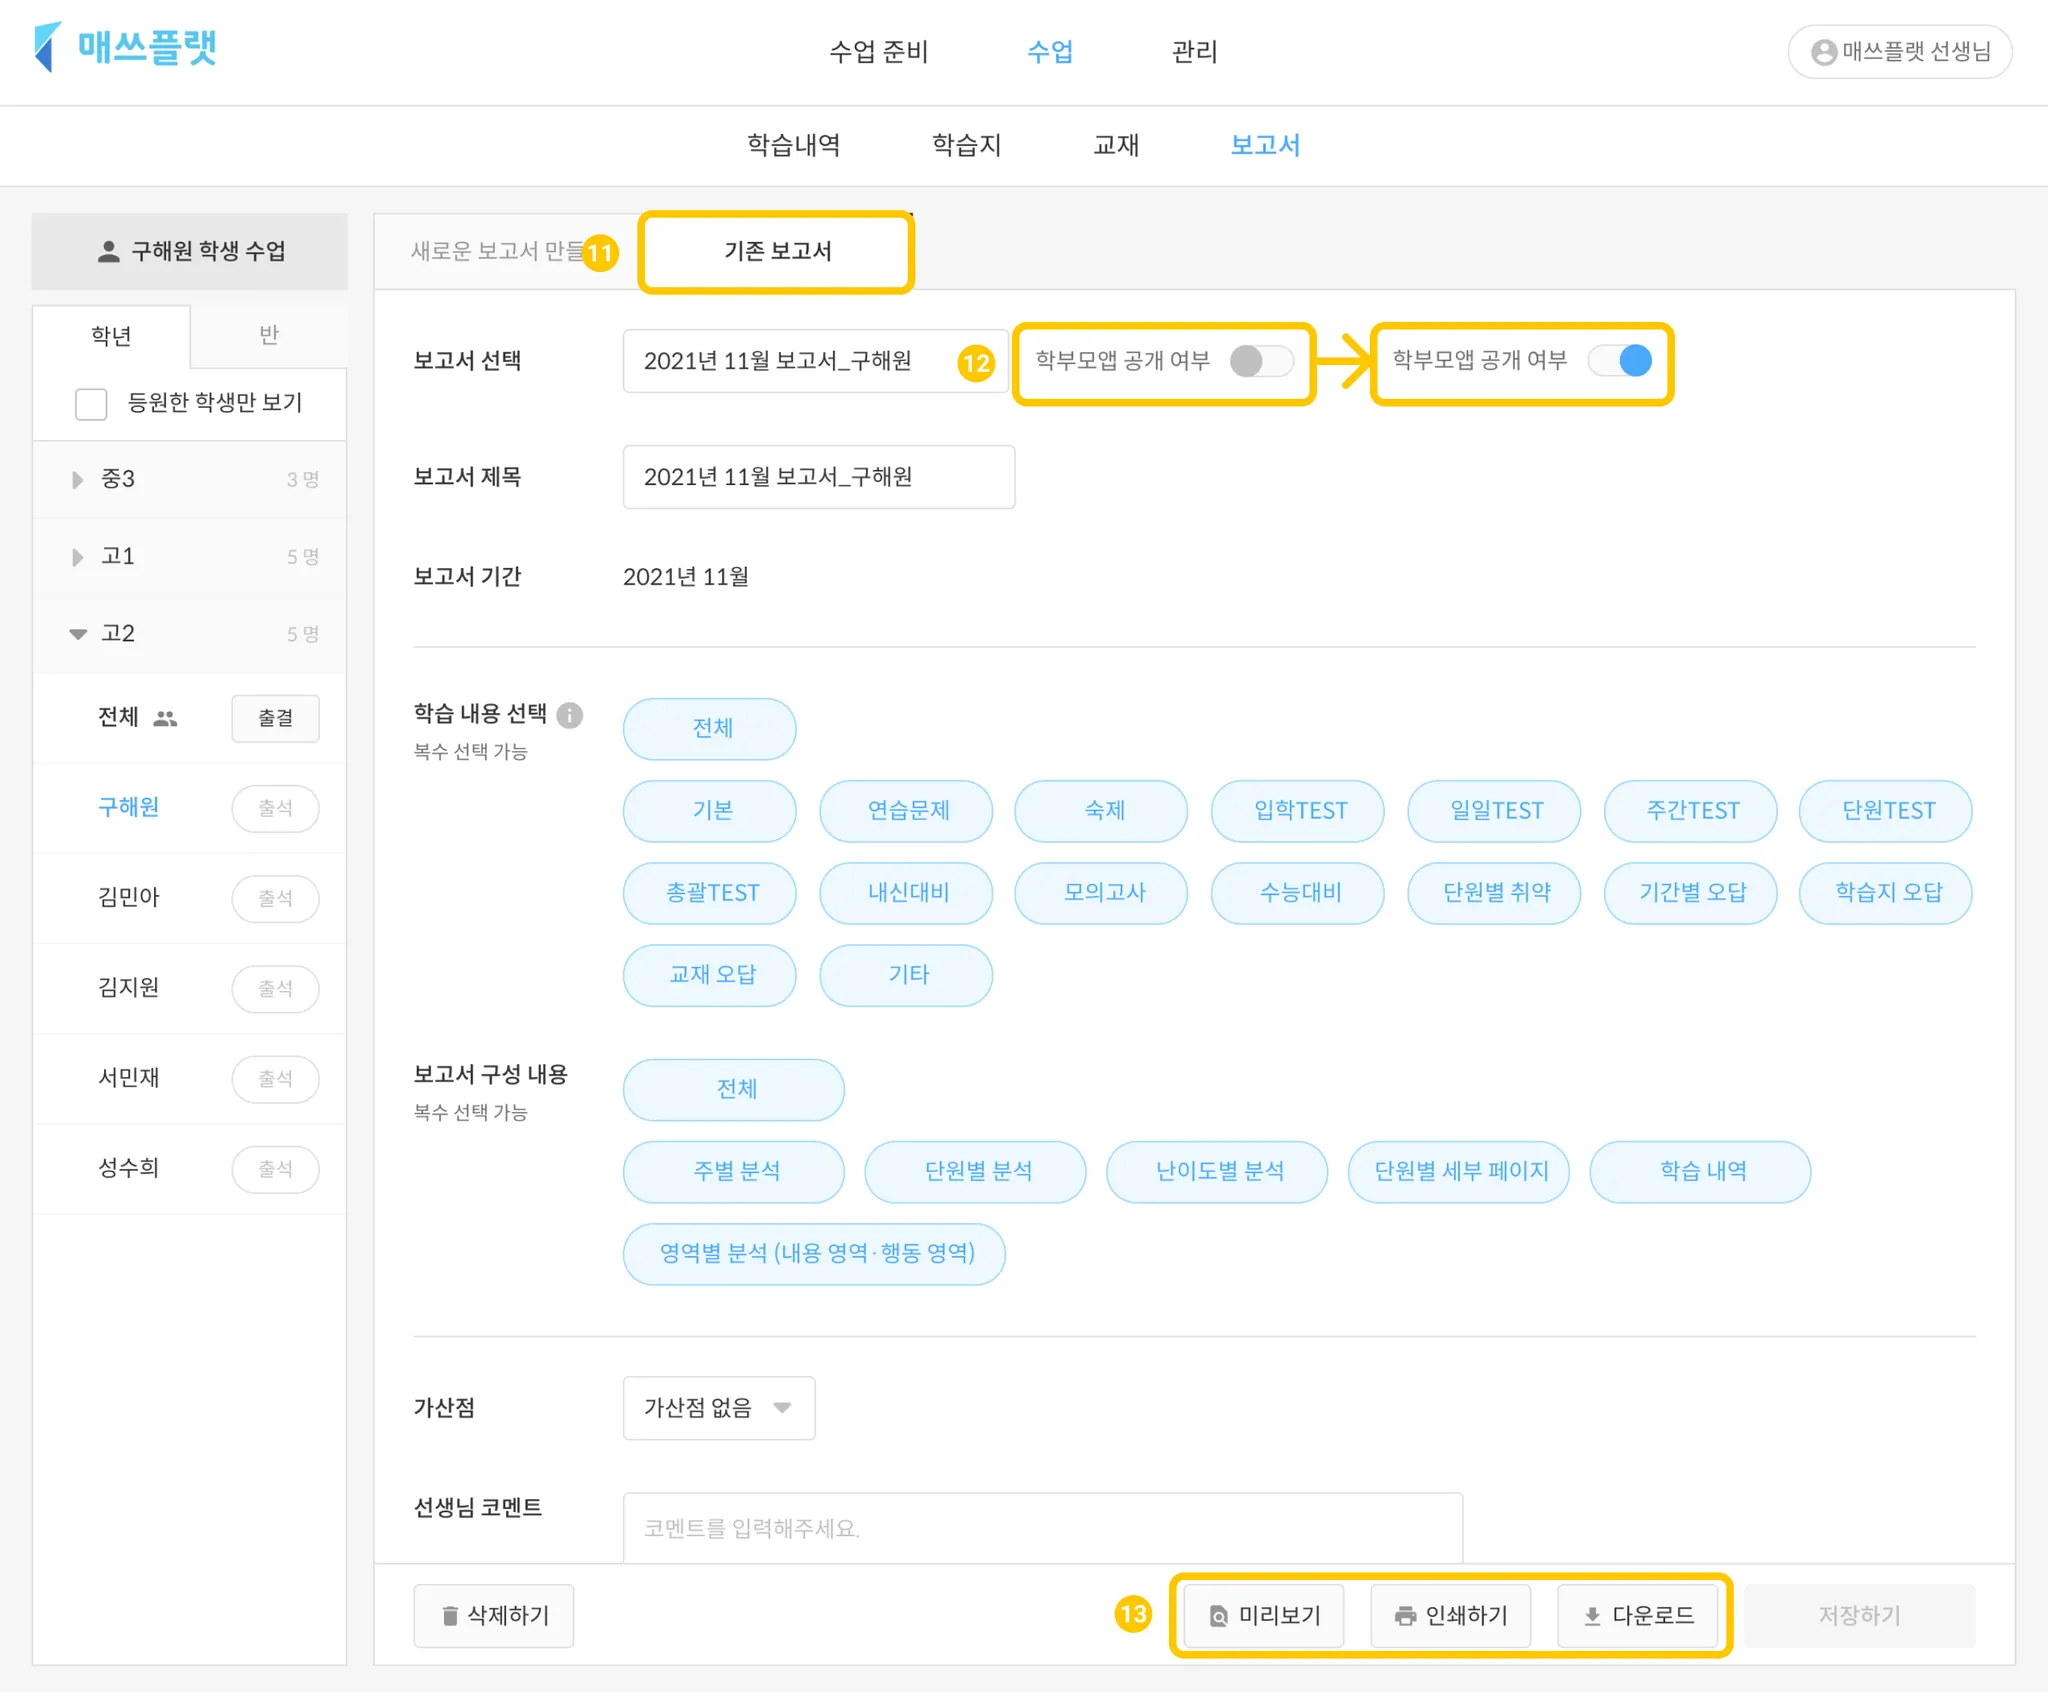The image size is (2048, 1692).
Task: Check 등원한 학생만 보기 checkbox
Action: coord(91,404)
